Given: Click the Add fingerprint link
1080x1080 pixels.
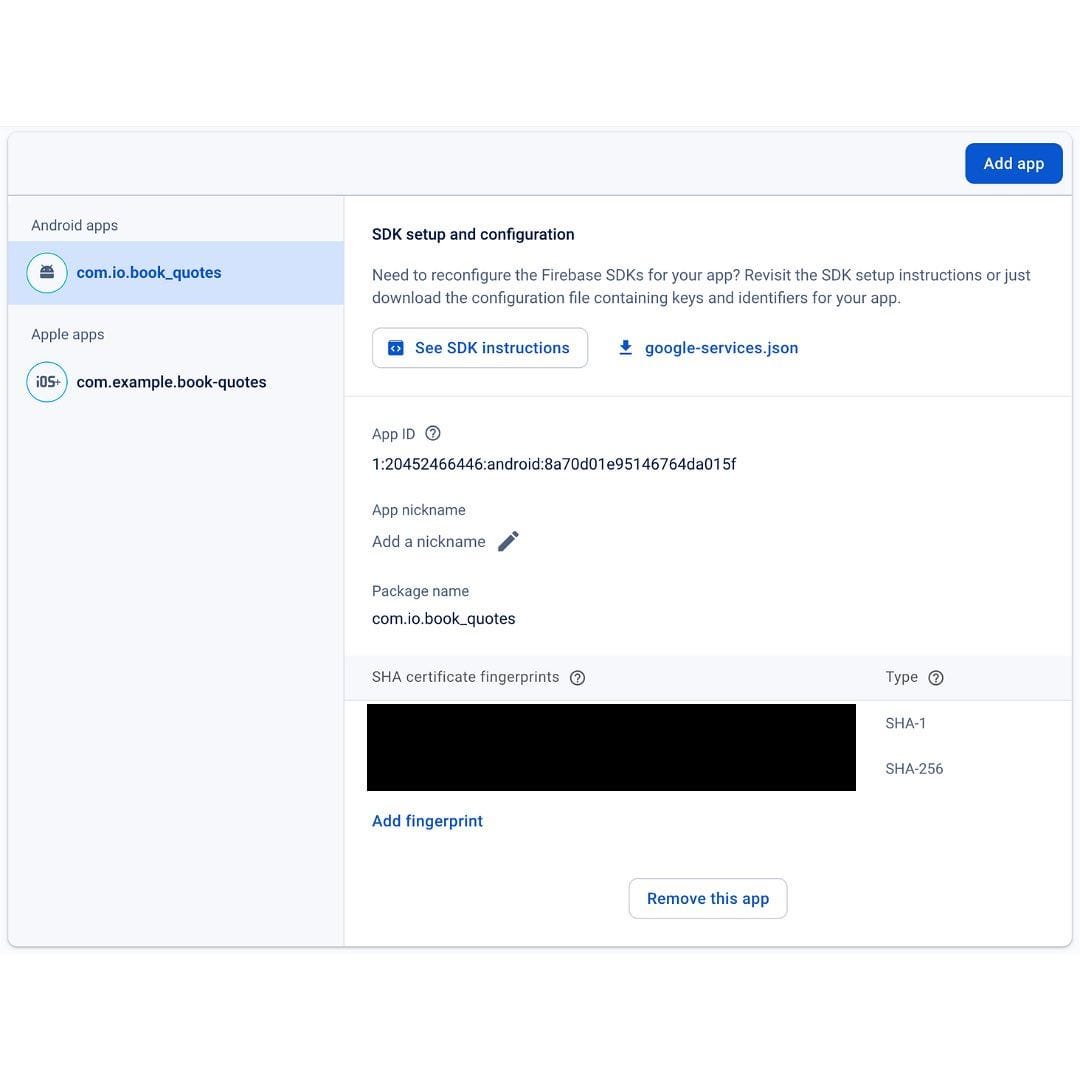Looking at the screenshot, I should click(427, 821).
